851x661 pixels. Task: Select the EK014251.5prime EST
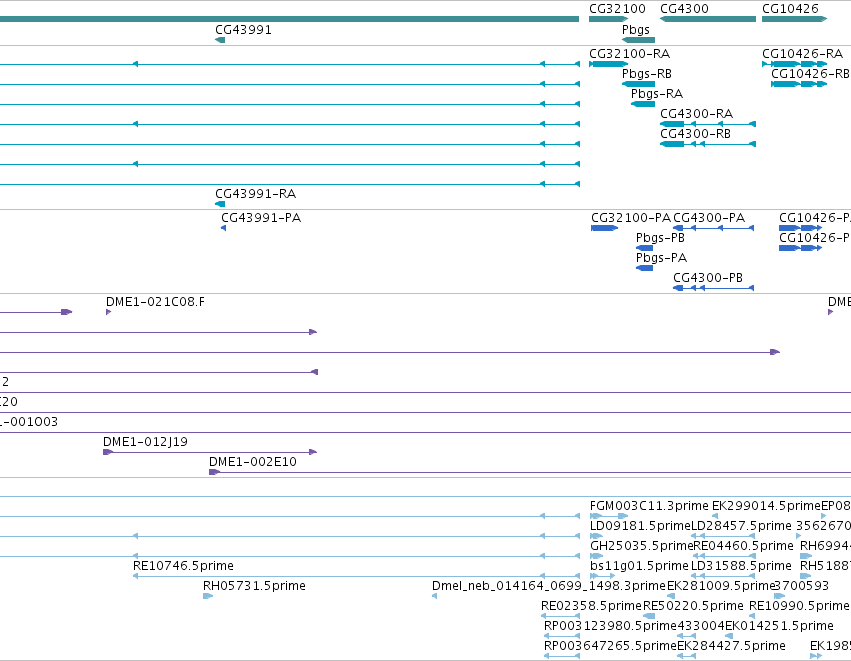tap(729, 636)
